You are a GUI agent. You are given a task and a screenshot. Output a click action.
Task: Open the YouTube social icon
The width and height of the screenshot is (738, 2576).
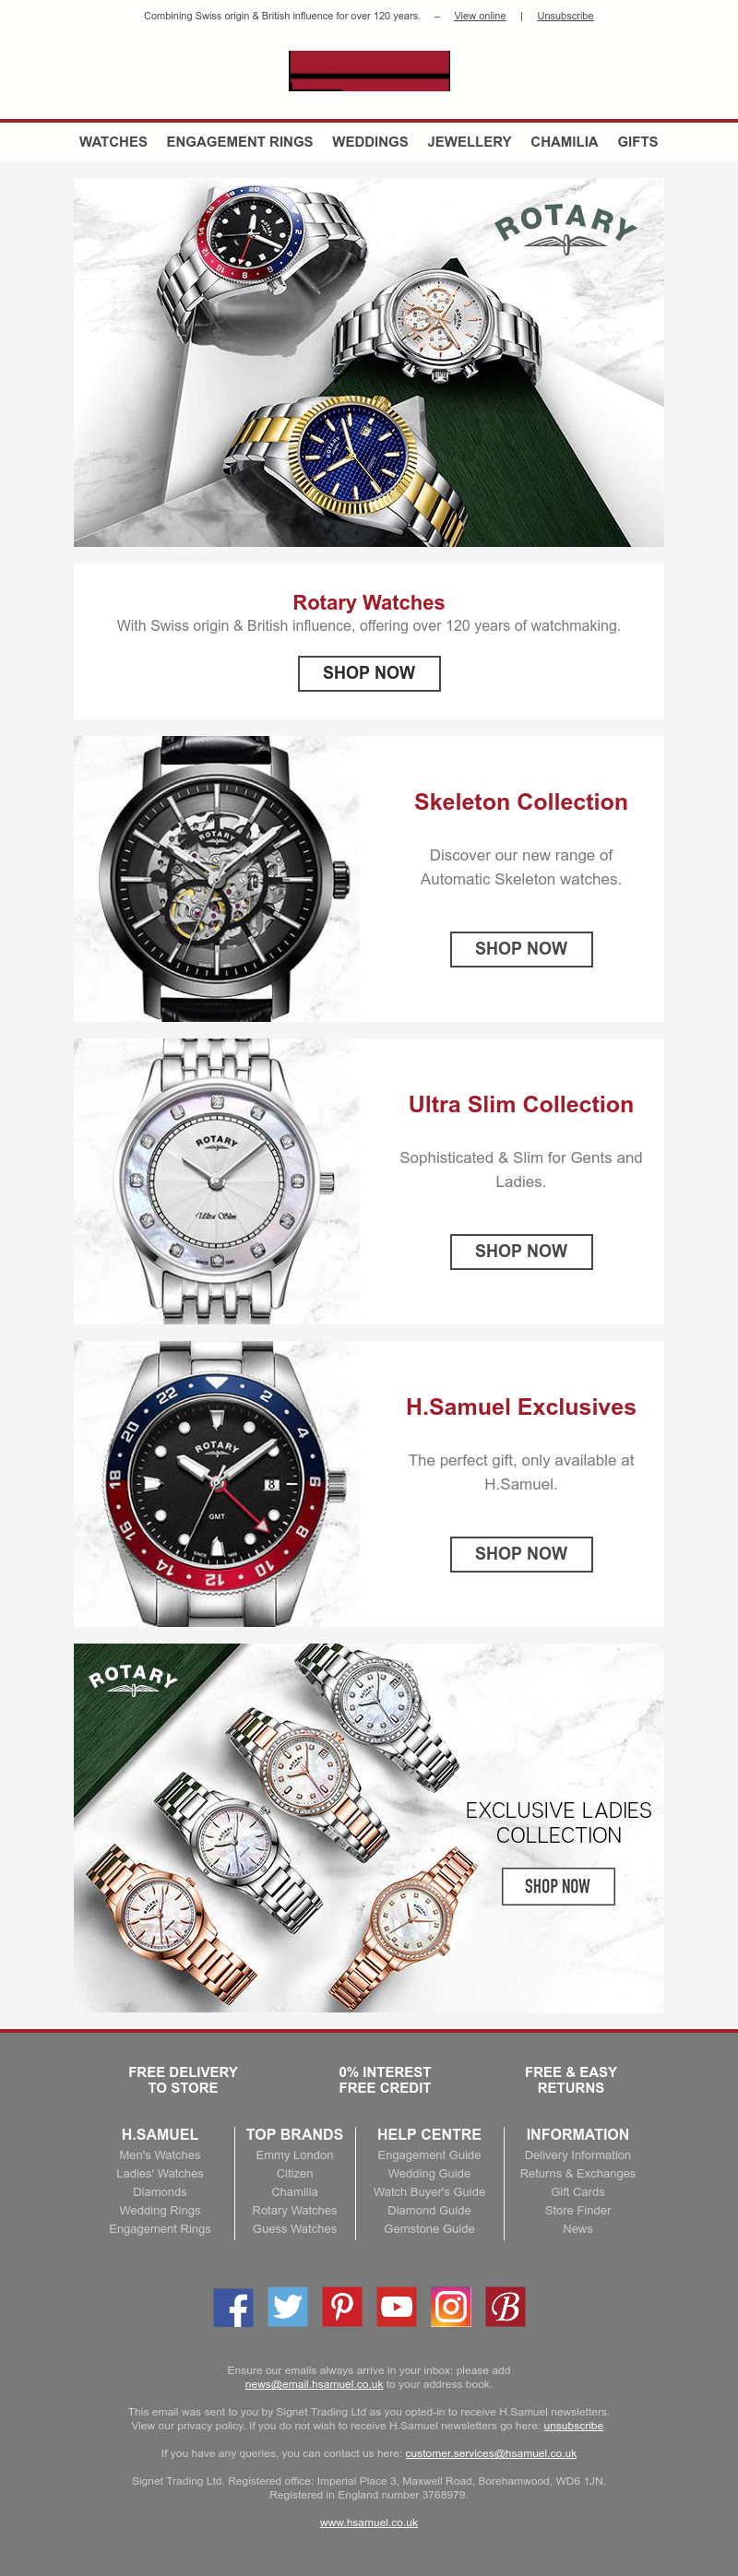[x=397, y=2307]
